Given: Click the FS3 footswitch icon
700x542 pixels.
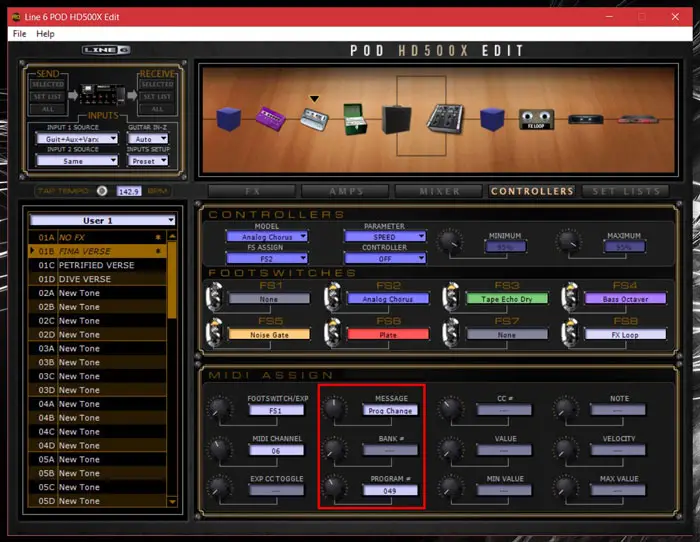Looking at the screenshot, I should (451, 296).
